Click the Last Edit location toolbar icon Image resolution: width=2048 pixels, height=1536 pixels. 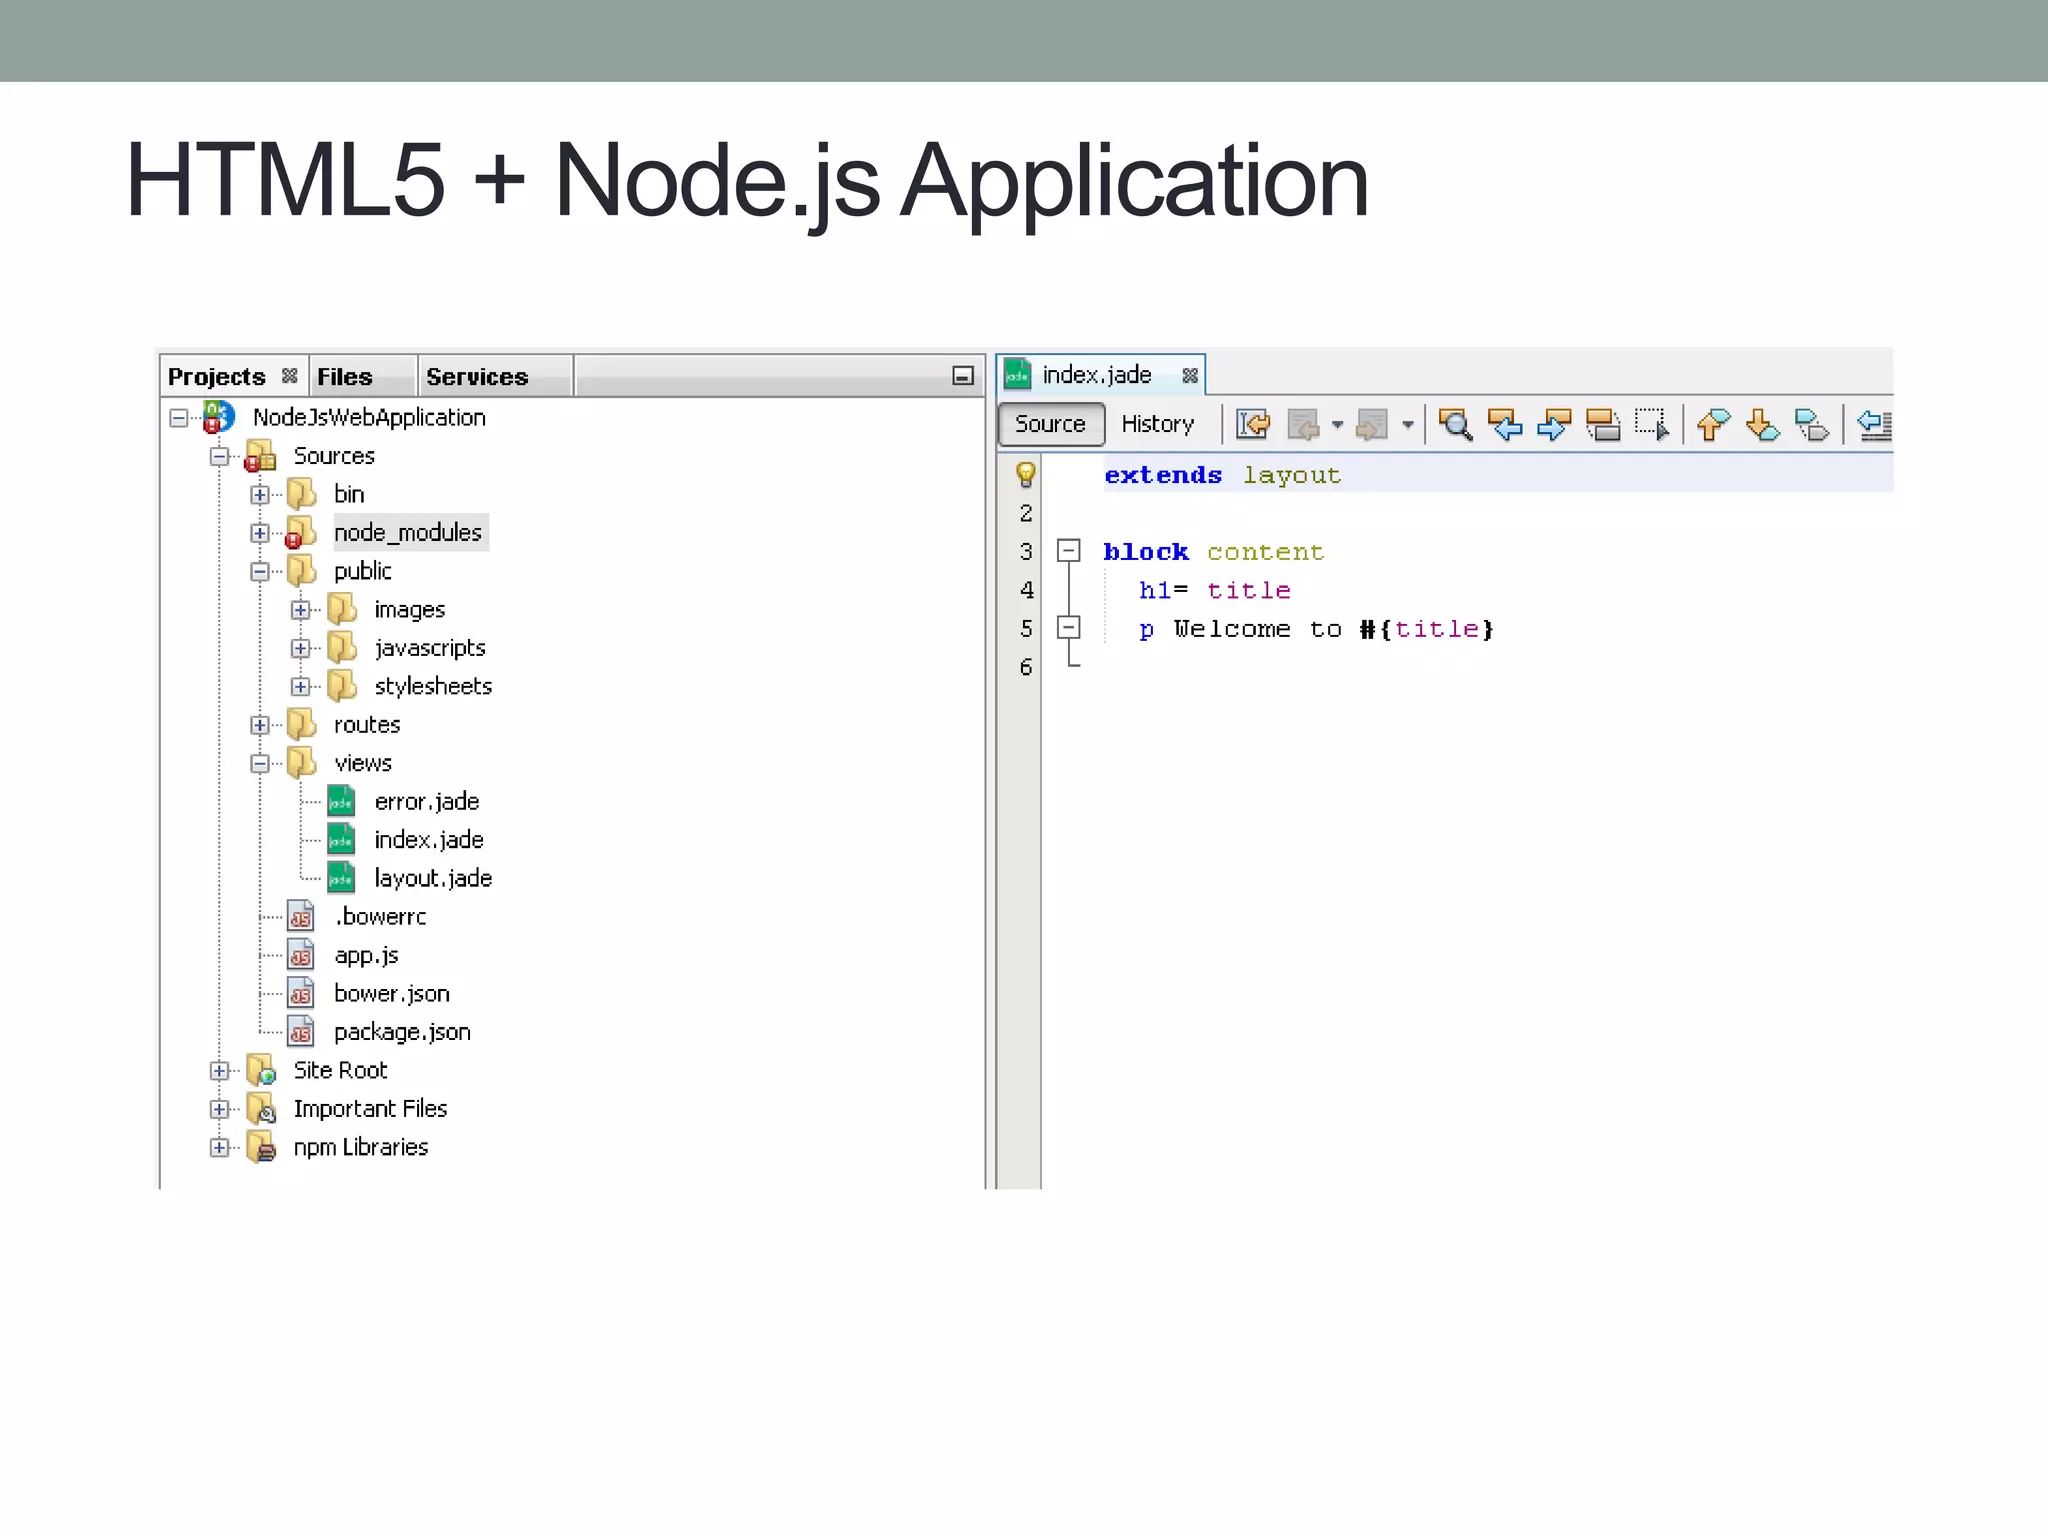tap(1253, 425)
